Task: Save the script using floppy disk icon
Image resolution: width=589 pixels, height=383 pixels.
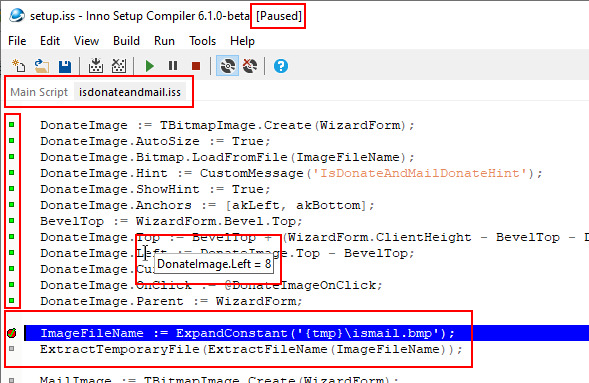Action: click(x=65, y=66)
